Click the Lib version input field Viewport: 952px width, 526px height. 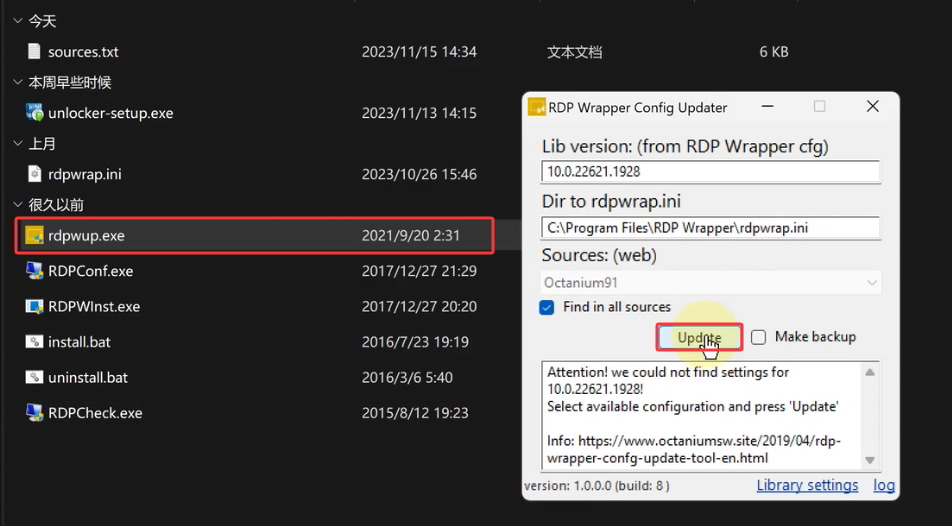[x=710, y=172]
